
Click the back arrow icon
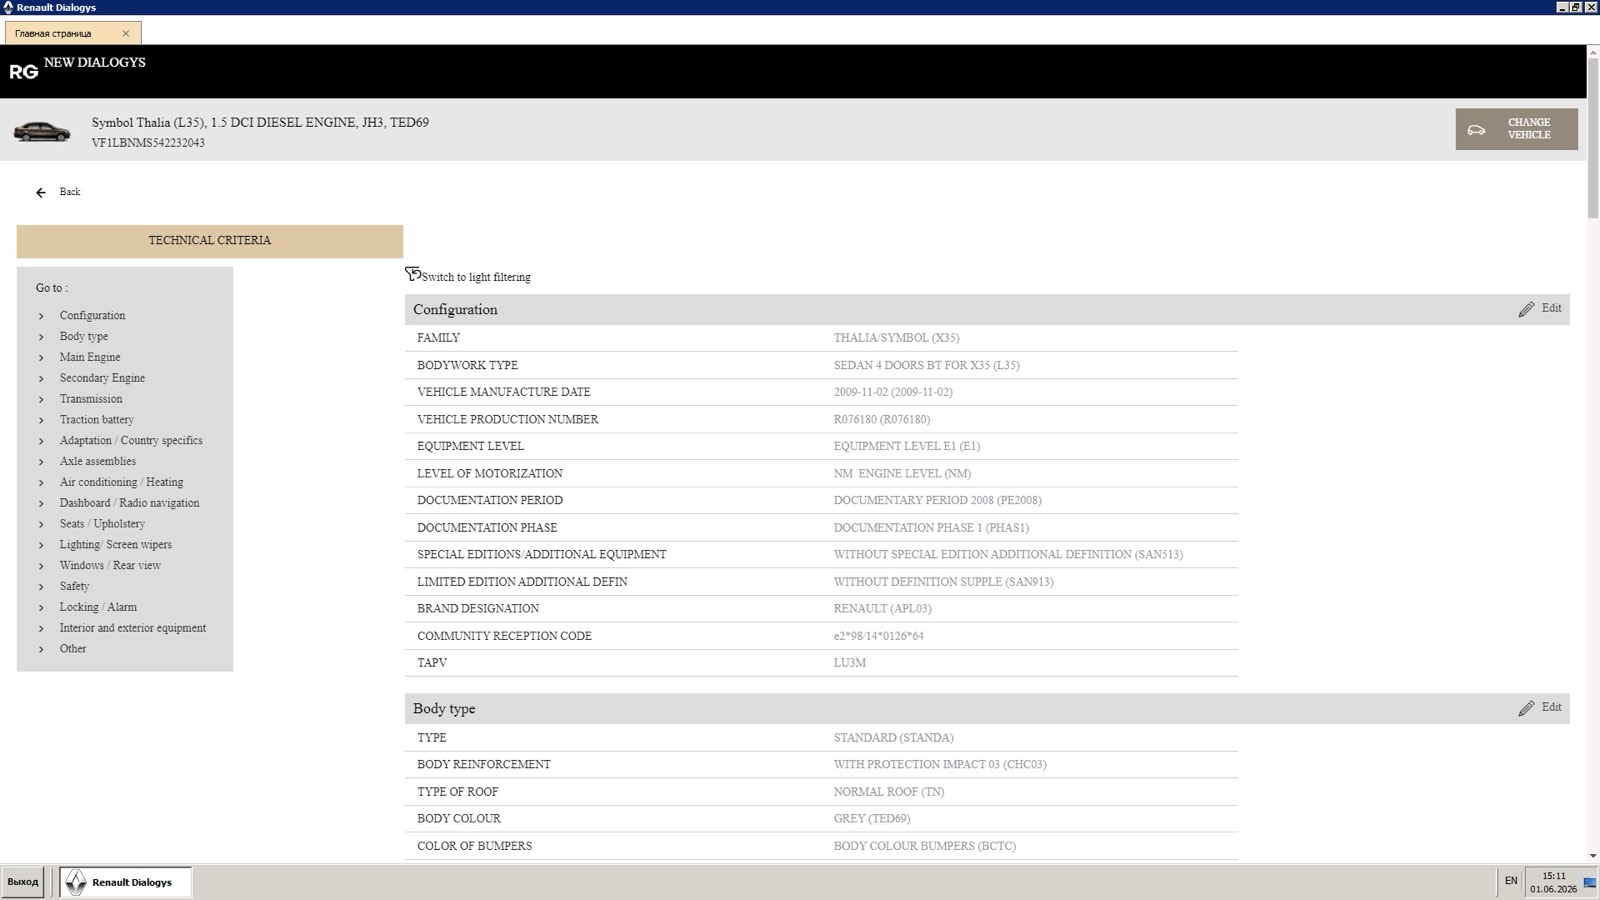point(41,192)
